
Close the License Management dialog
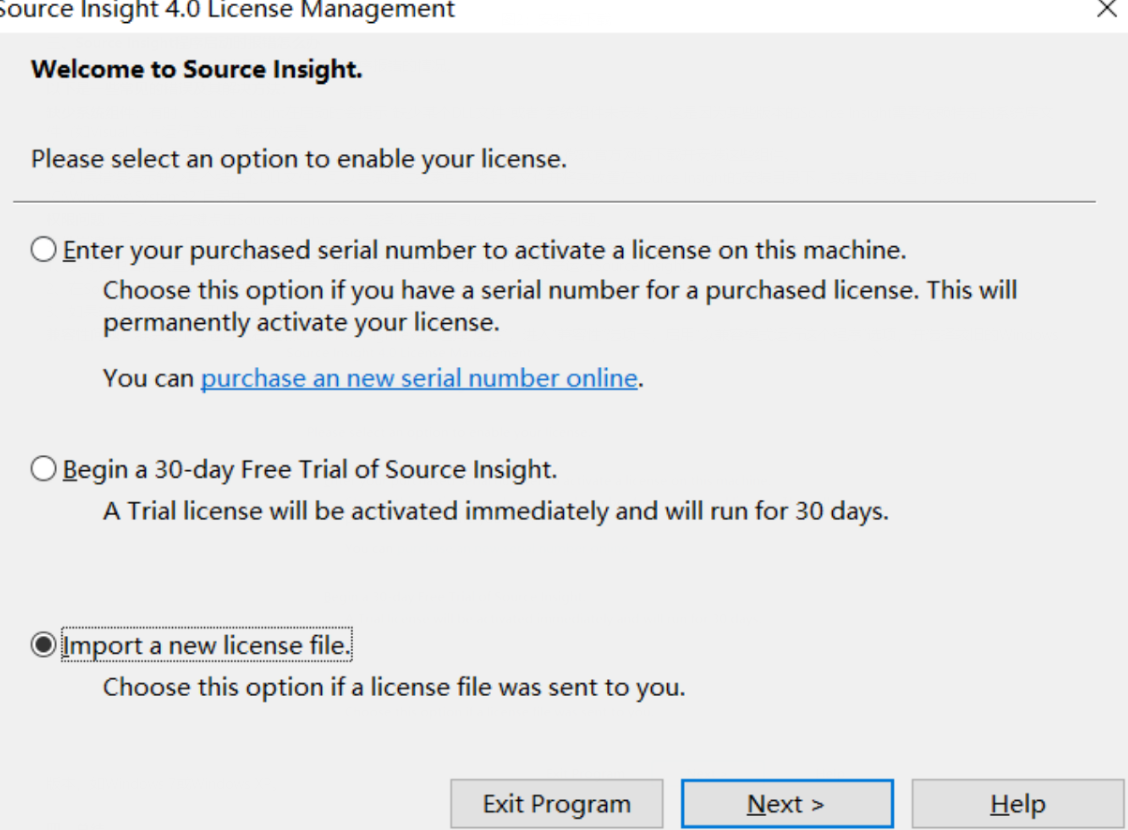(x=1106, y=9)
